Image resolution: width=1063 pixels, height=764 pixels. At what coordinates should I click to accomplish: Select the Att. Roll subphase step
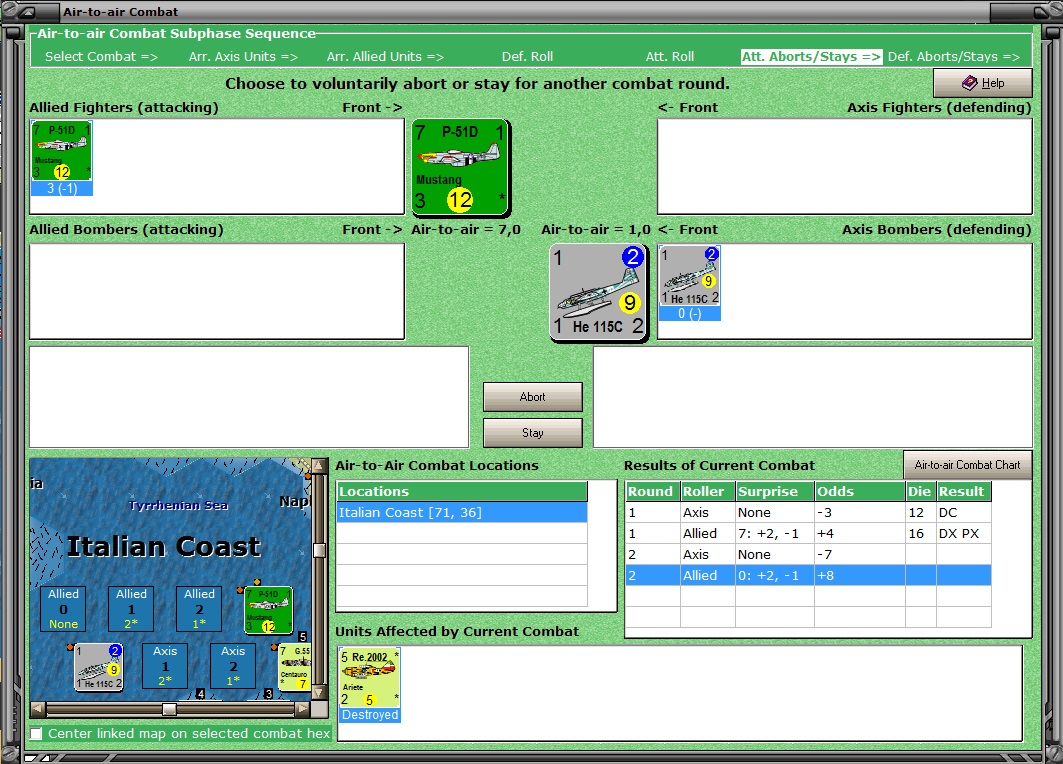[x=670, y=57]
